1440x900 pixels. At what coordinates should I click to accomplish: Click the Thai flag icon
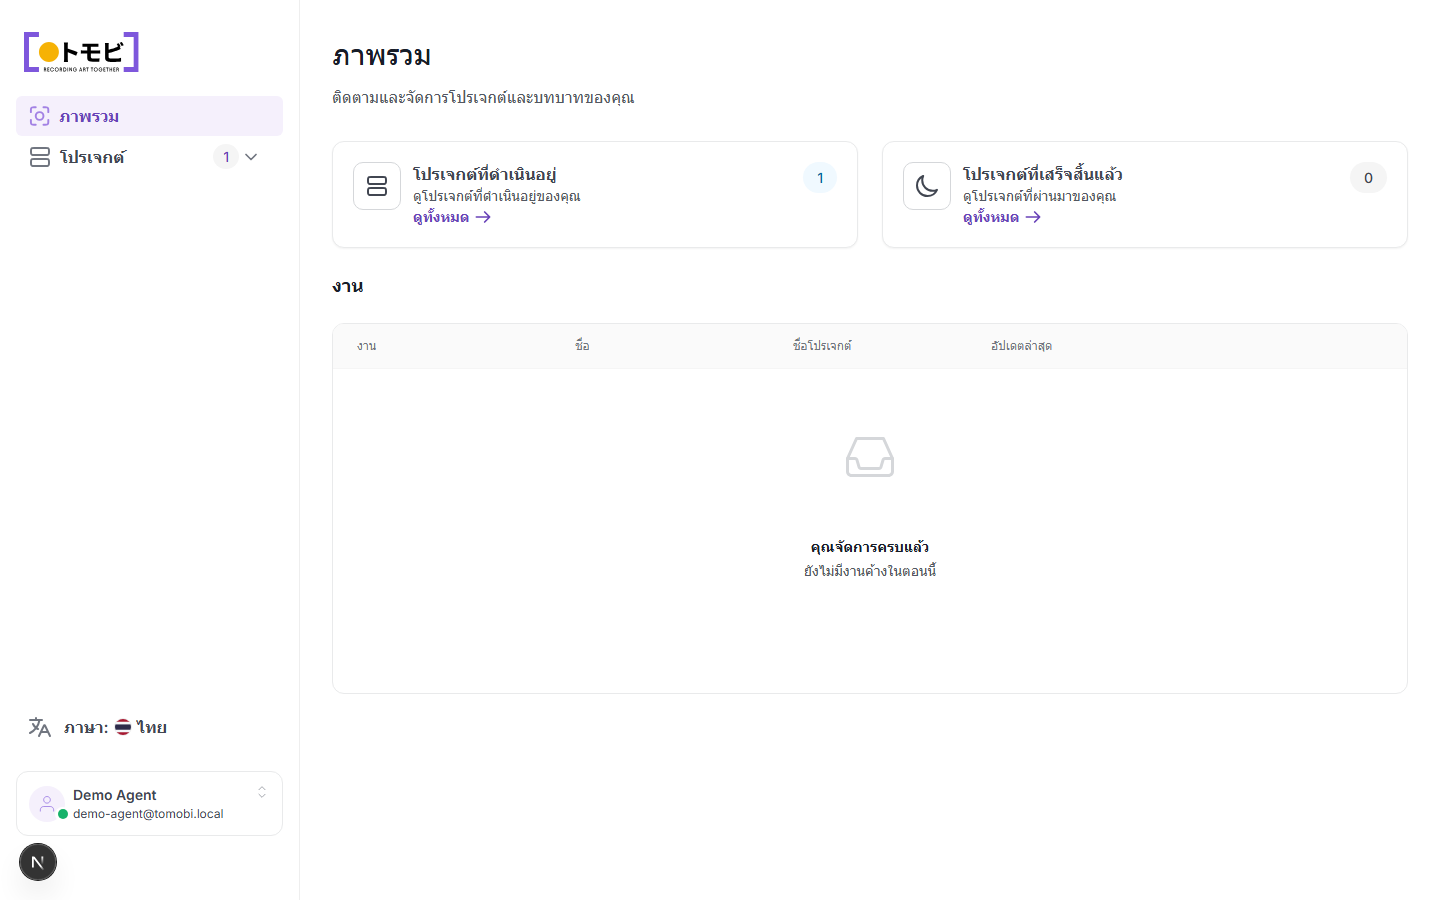(123, 727)
